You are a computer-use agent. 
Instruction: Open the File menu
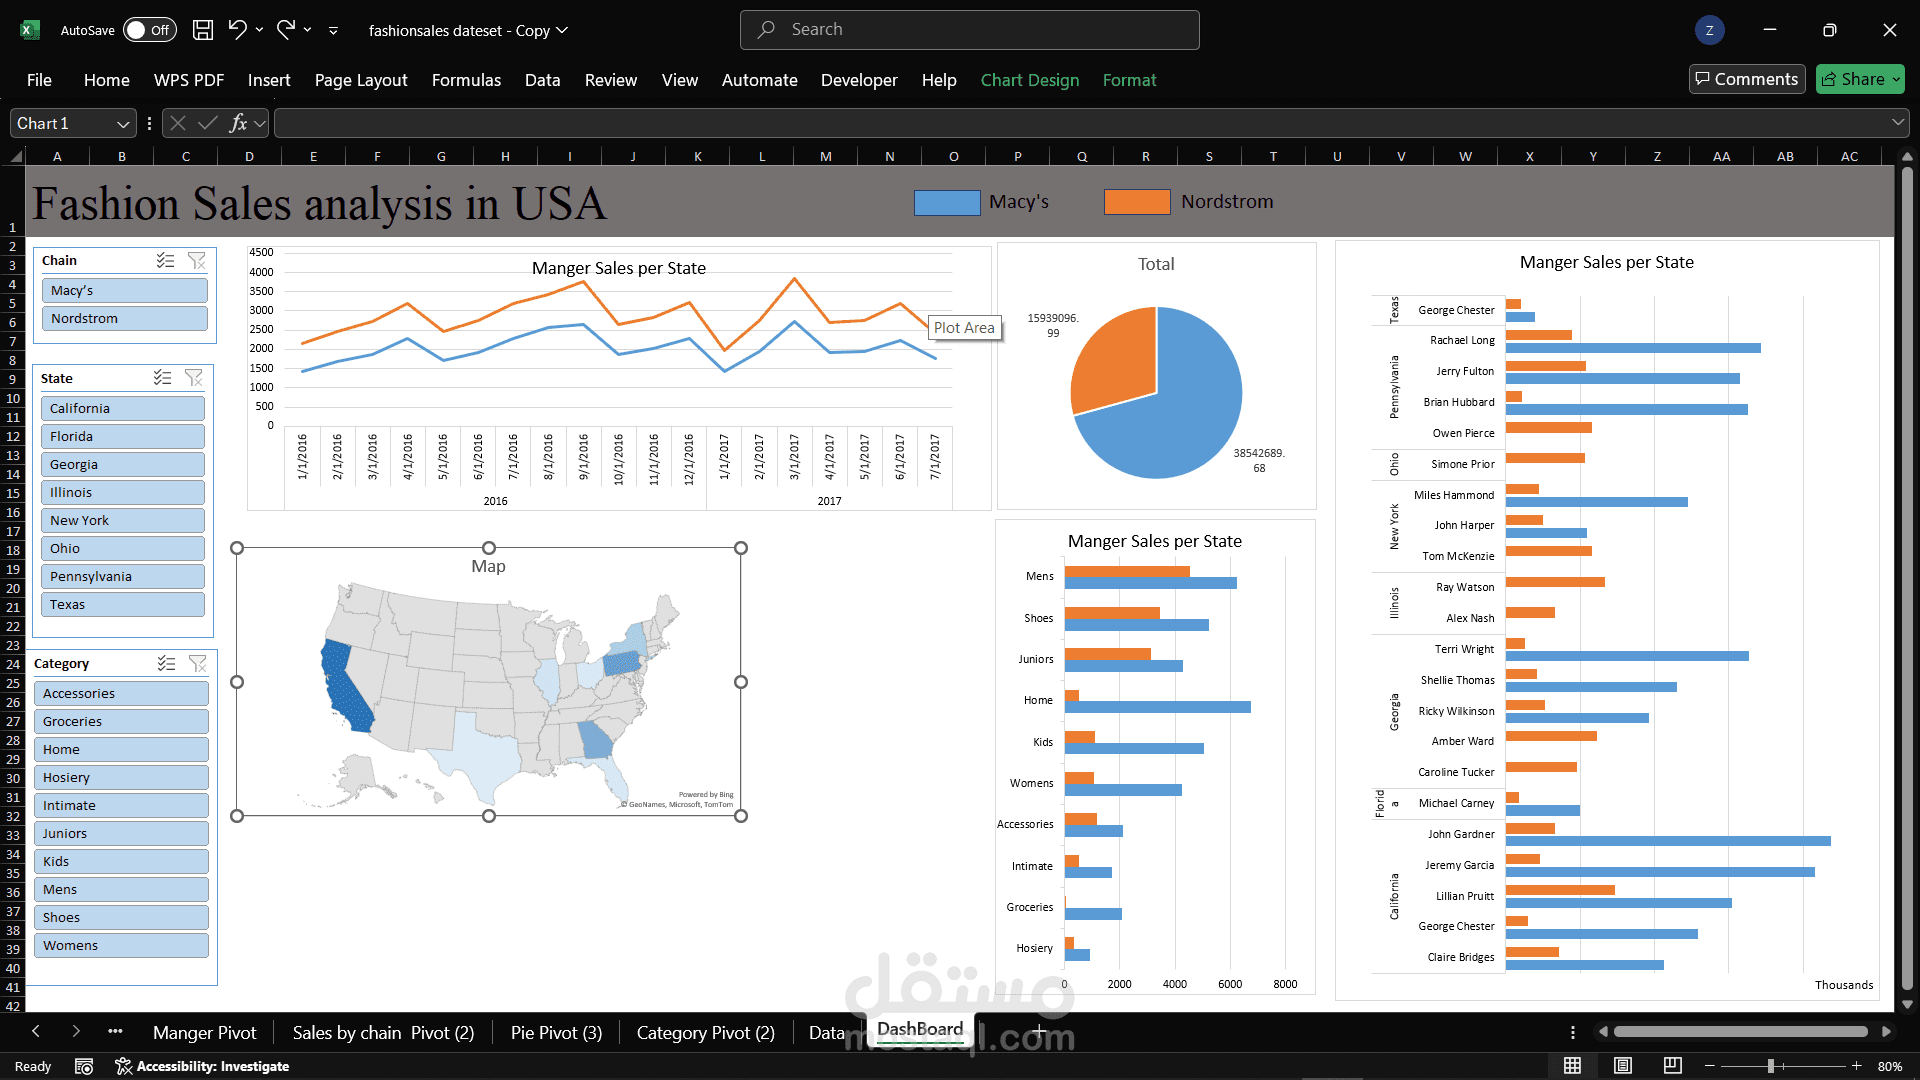(x=39, y=80)
